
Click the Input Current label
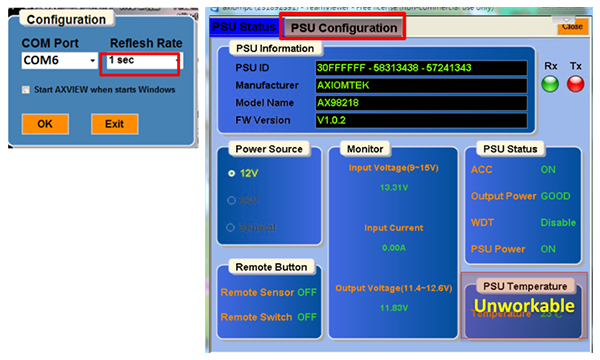394,228
